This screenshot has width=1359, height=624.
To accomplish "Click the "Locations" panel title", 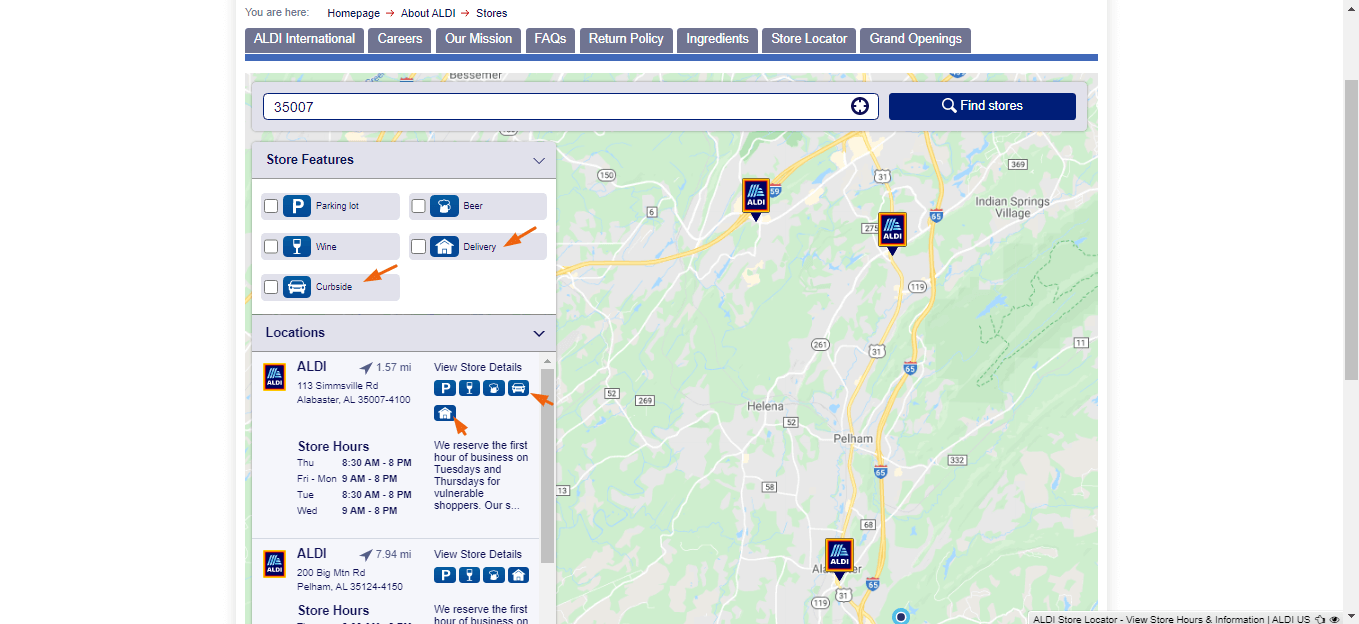I will pos(295,333).
